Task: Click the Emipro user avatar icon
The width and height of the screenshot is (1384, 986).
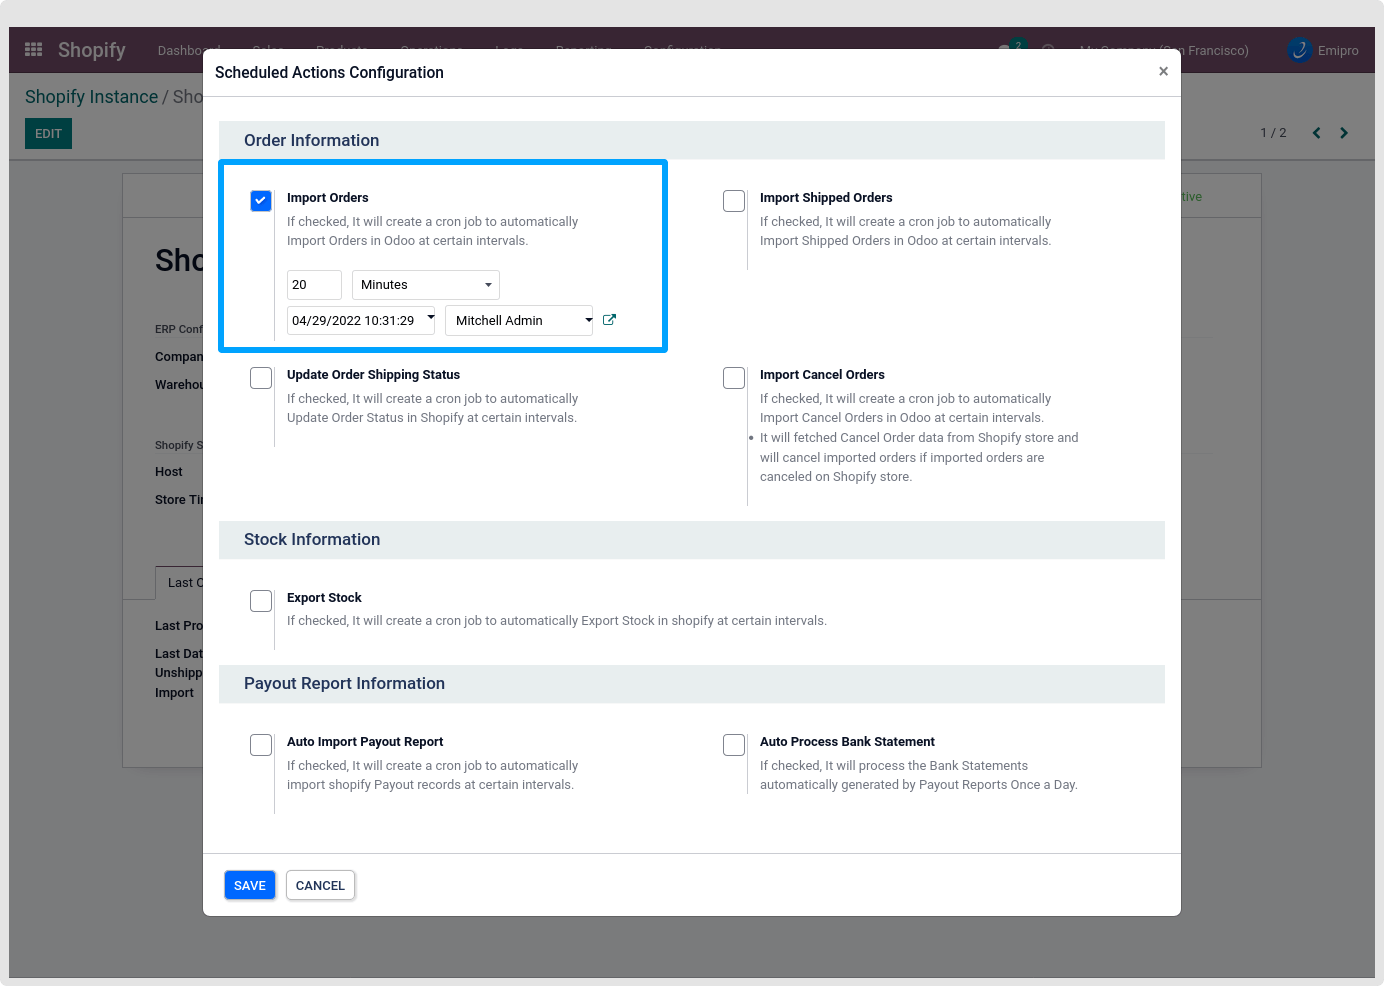Action: coord(1300,50)
